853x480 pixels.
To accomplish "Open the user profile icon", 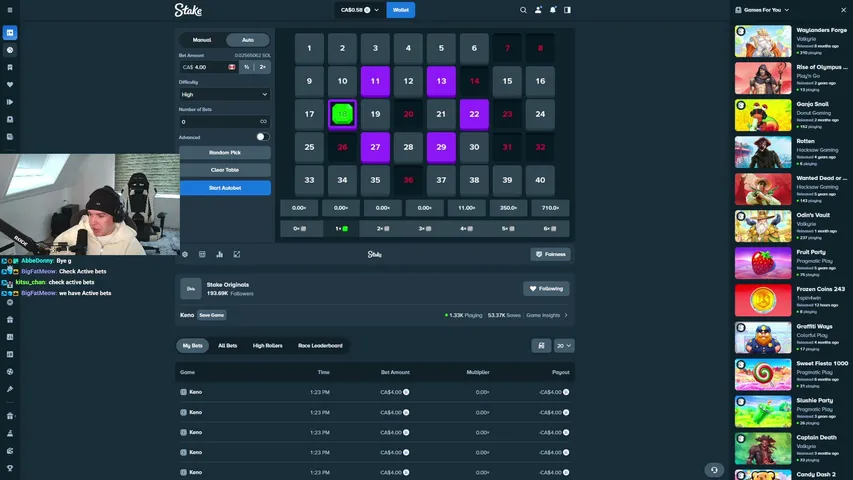I will (x=538, y=10).
